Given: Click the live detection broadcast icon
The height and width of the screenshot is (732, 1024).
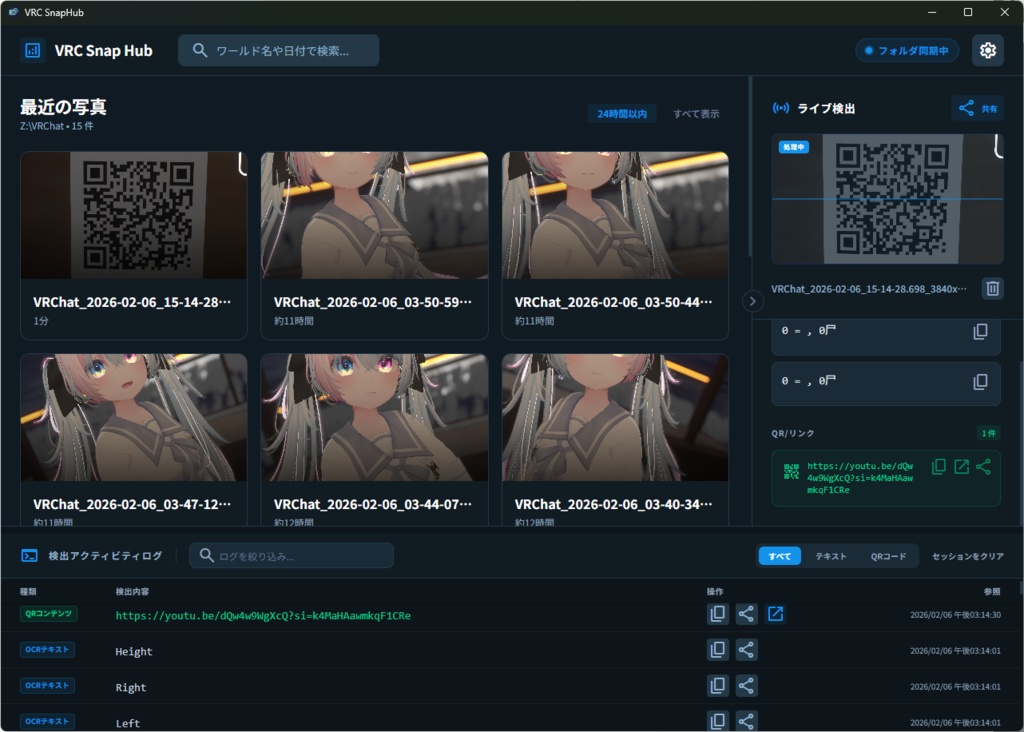Looking at the screenshot, I should pos(780,108).
